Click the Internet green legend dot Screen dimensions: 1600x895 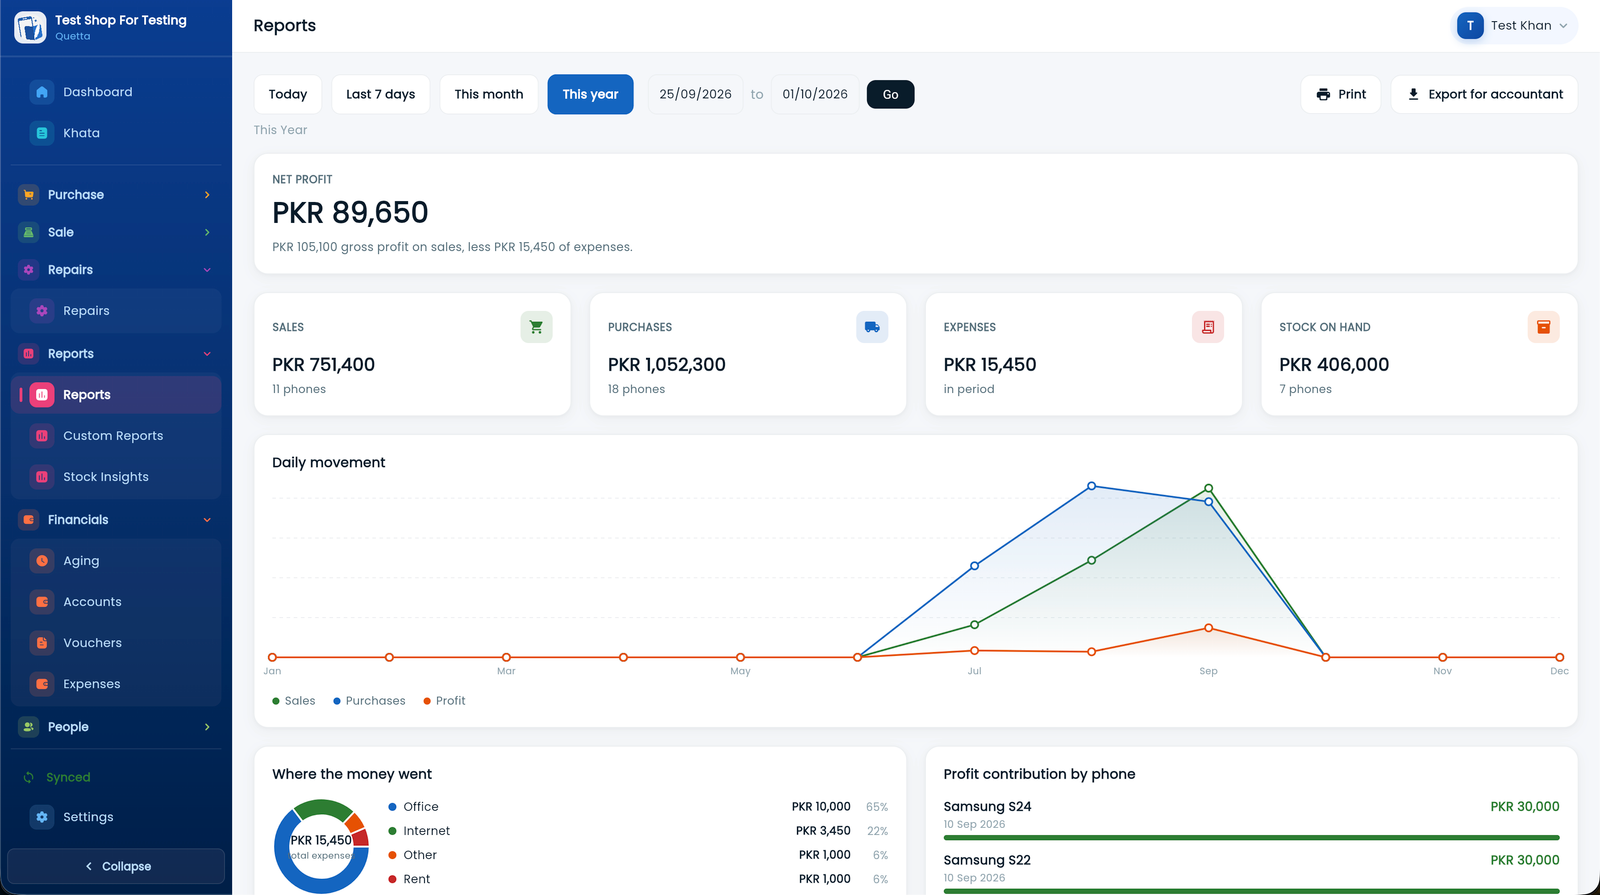click(x=392, y=831)
